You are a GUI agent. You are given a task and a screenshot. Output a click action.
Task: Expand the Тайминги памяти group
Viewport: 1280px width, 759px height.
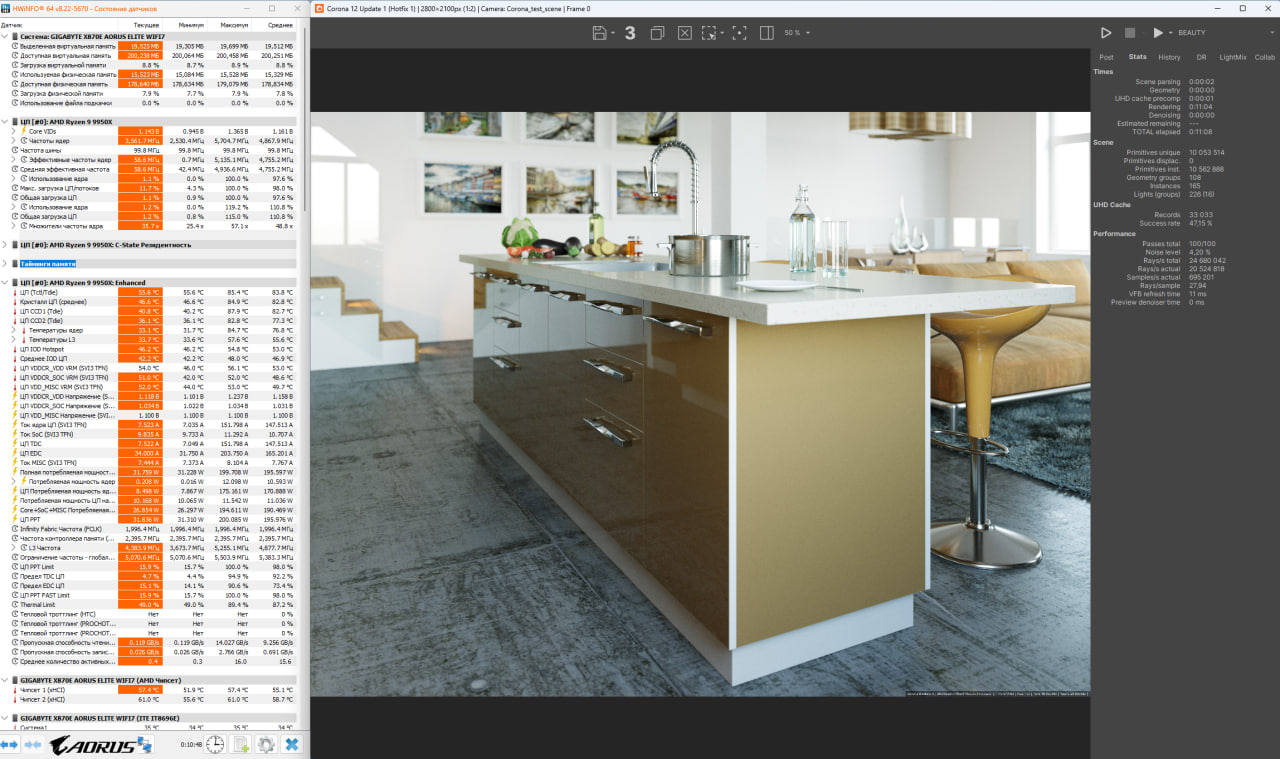click(x=5, y=263)
